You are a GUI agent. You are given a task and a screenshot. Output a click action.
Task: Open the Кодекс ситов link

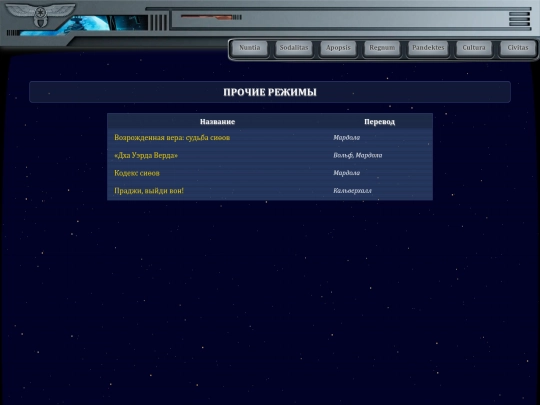pos(137,173)
